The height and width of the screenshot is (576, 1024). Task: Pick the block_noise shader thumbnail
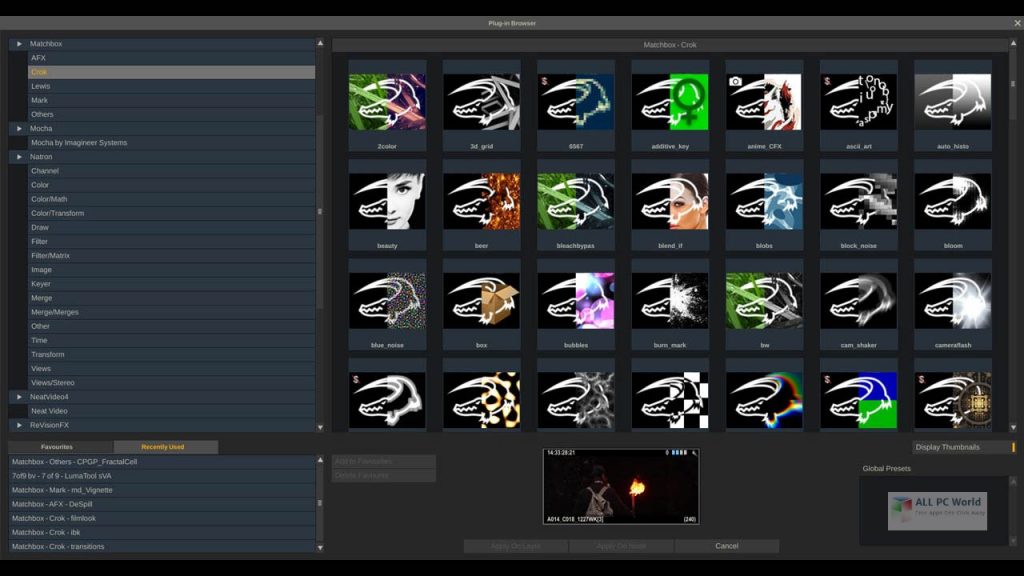tap(859, 201)
